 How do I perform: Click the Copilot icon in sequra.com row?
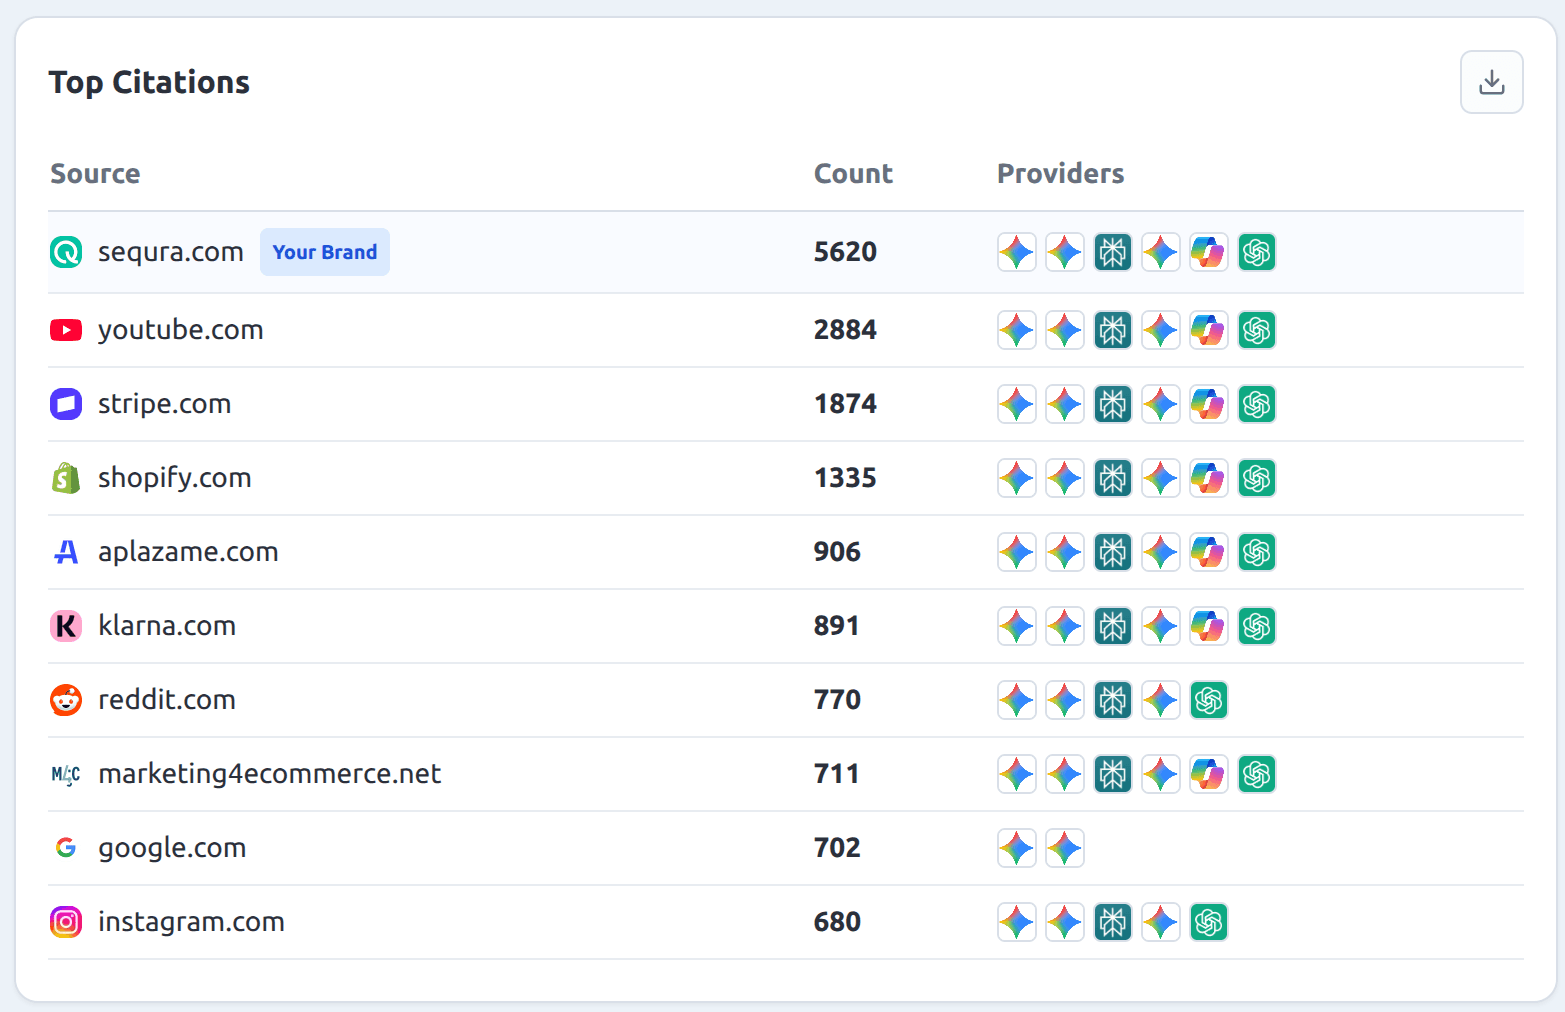(x=1209, y=252)
